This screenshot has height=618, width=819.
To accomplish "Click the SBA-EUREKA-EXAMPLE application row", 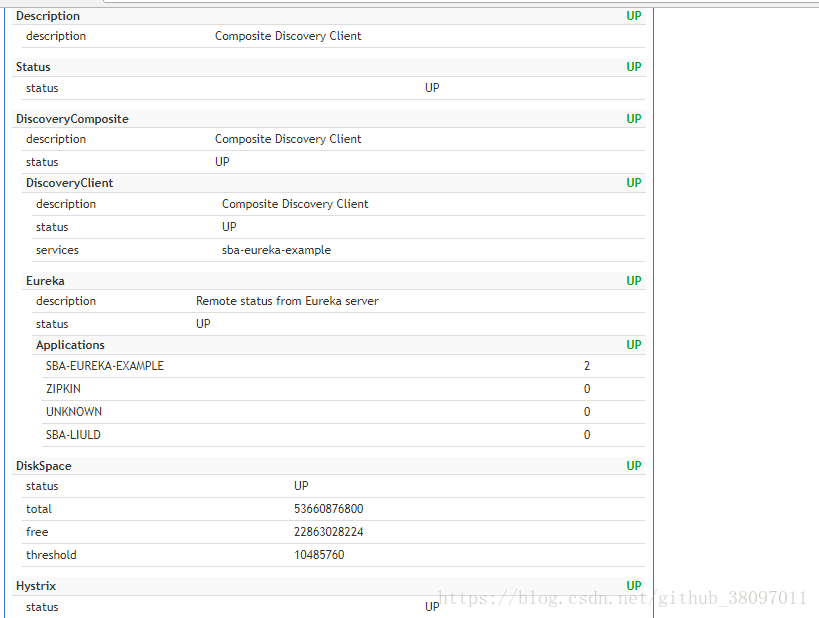I will [343, 366].
